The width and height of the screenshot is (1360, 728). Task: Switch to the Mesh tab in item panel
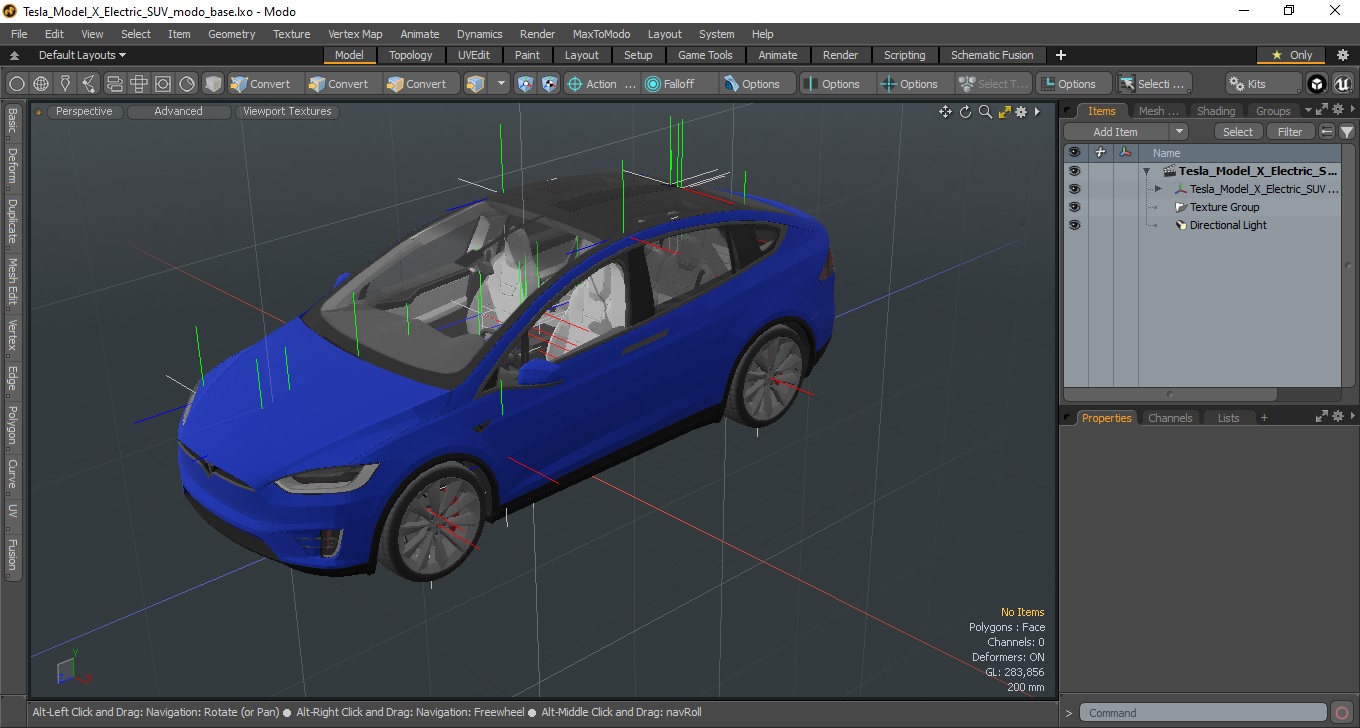tap(1158, 111)
